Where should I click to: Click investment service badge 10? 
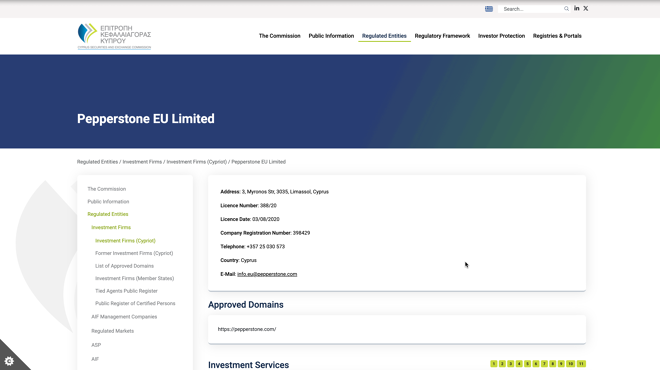pyautogui.click(x=570, y=364)
